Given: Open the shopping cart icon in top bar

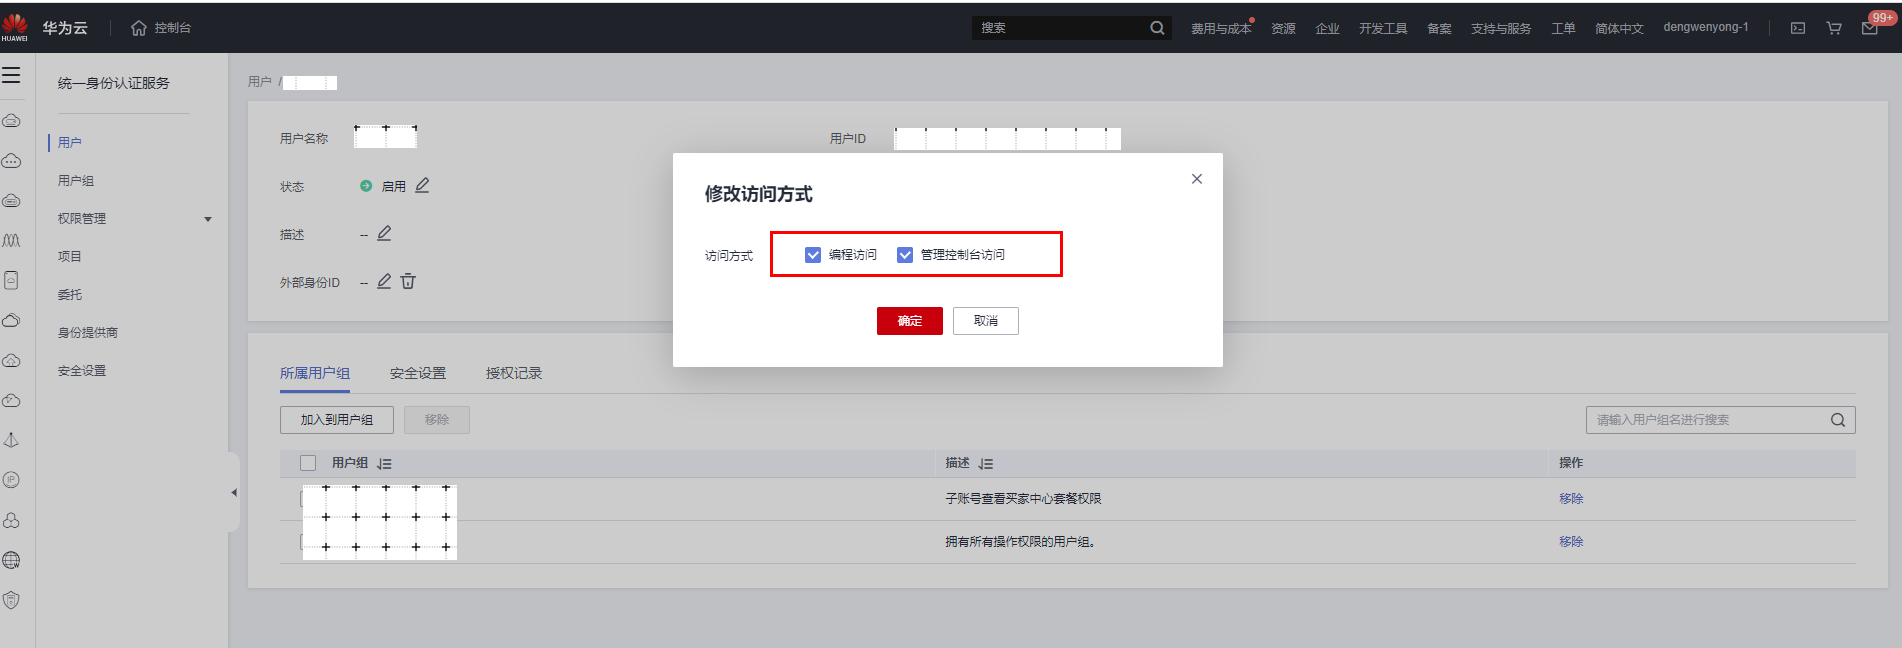Looking at the screenshot, I should click(1833, 28).
